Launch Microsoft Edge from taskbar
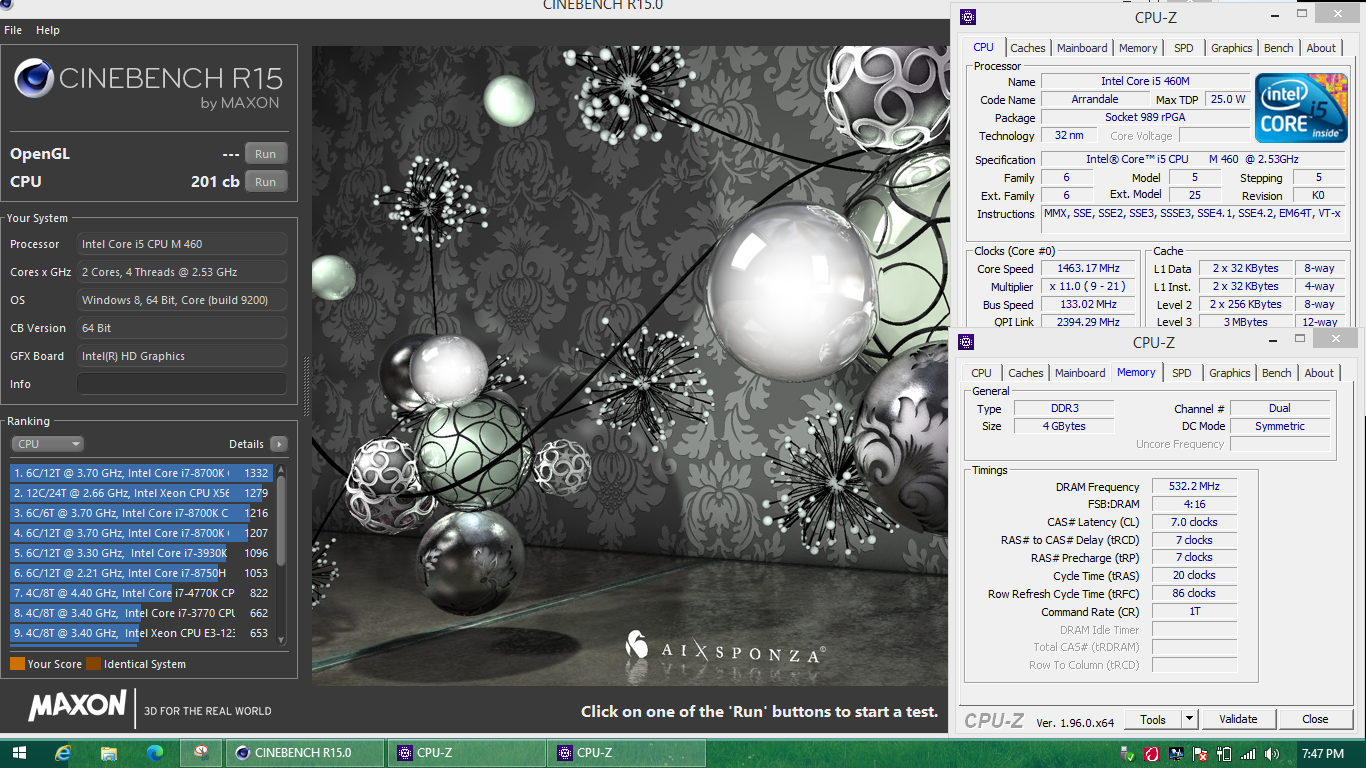The height and width of the screenshot is (768, 1366). 154,753
